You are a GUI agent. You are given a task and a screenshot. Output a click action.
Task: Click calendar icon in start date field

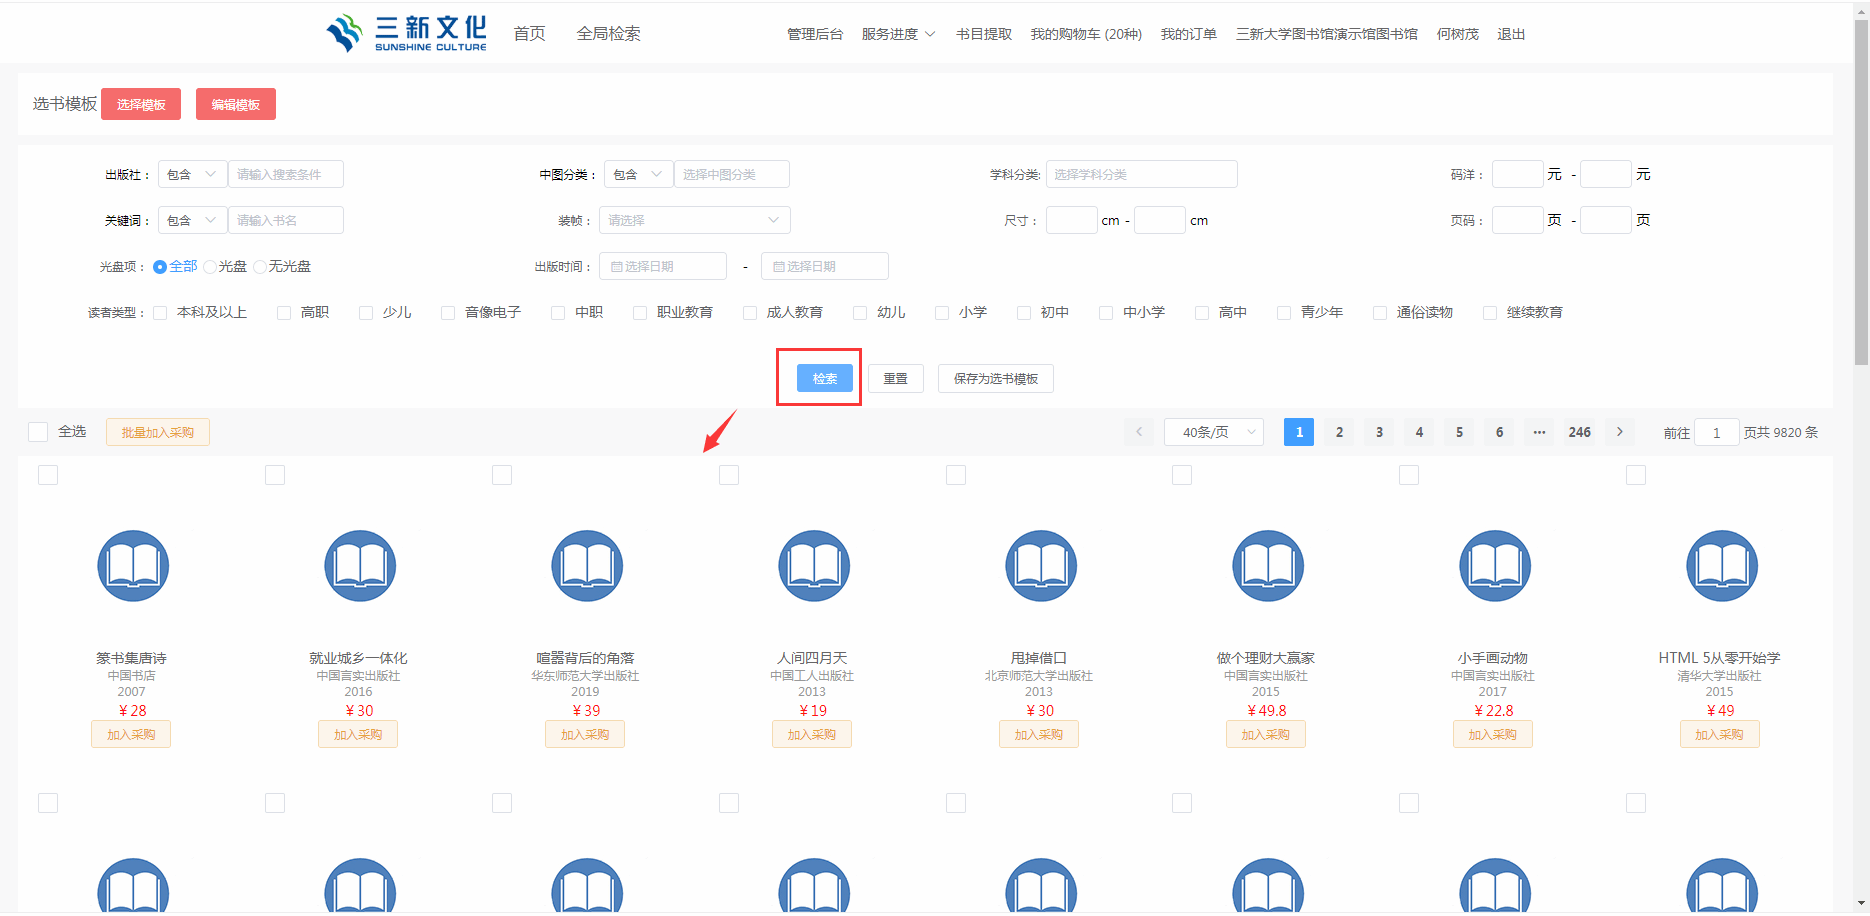click(616, 267)
